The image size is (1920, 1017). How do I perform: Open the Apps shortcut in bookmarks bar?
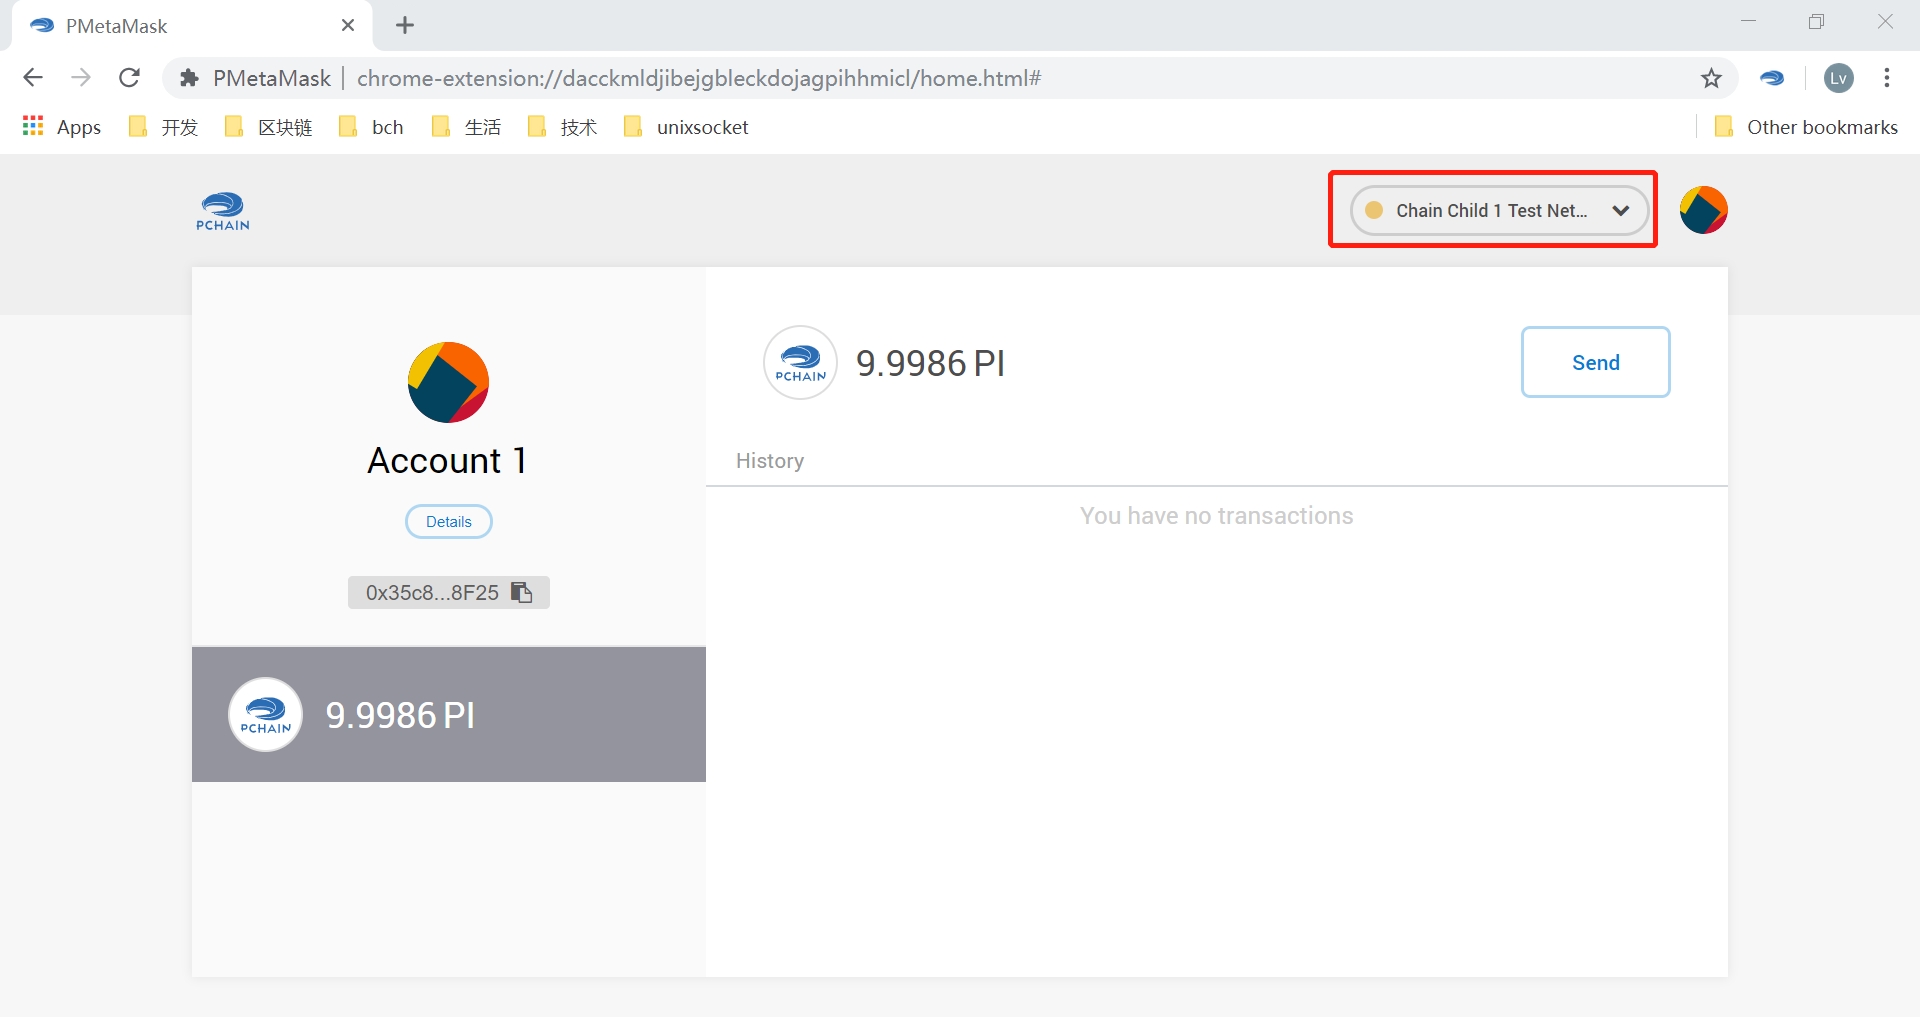pyautogui.click(x=62, y=127)
